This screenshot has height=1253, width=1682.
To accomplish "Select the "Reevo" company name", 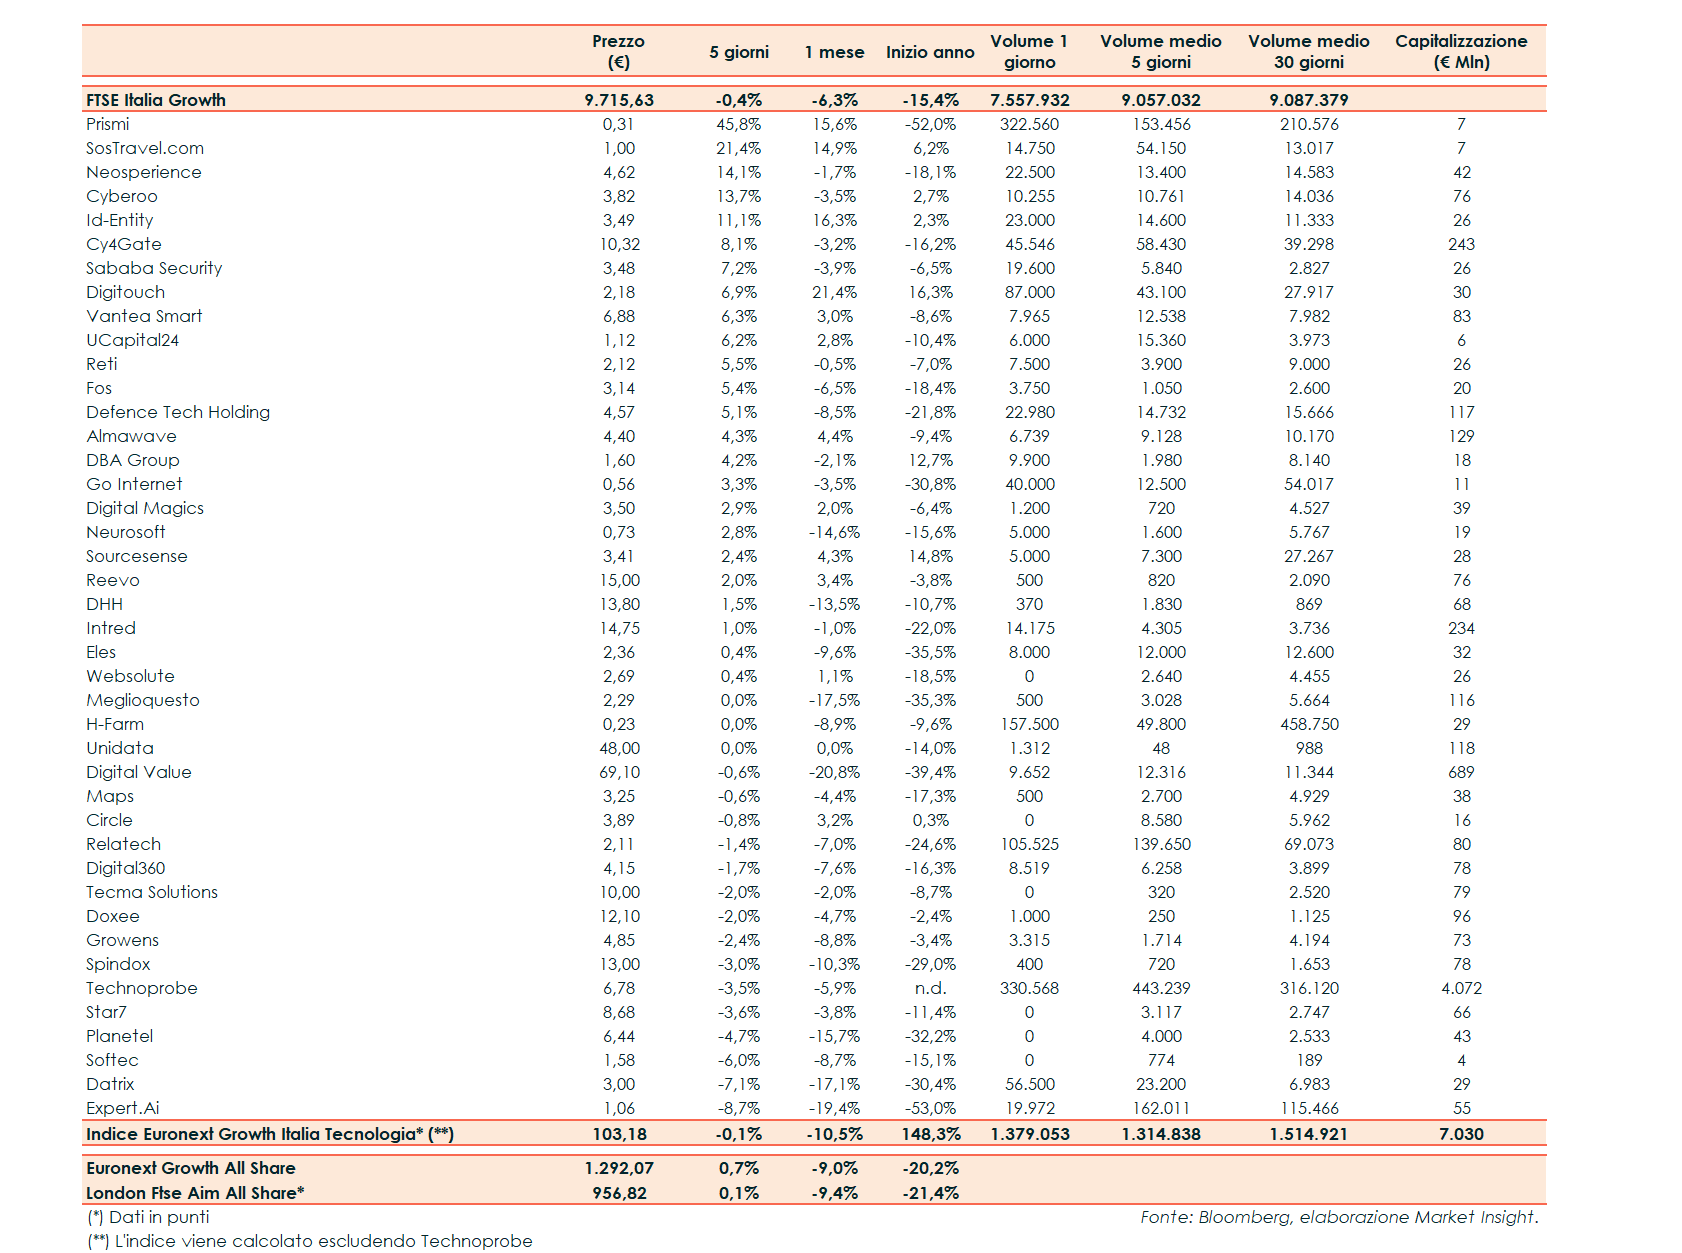I will pos(113,580).
